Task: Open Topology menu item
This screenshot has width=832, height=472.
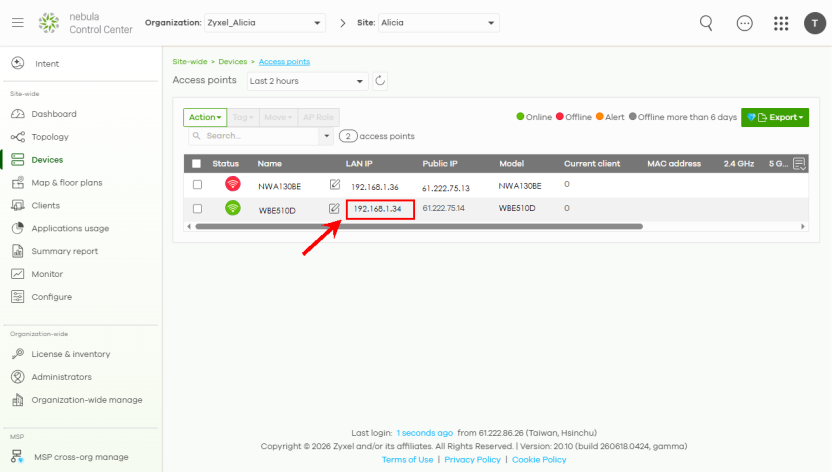Action: click(50, 137)
